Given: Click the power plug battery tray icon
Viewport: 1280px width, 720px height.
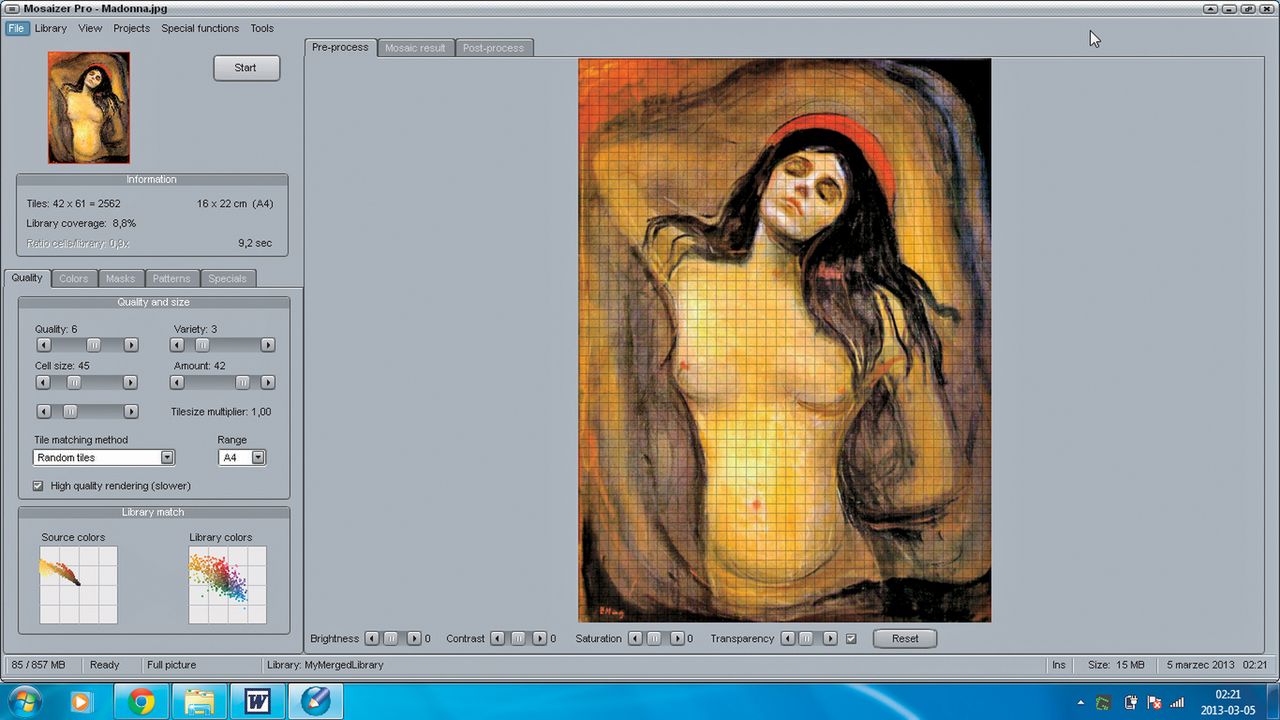Looking at the screenshot, I should (x=1130, y=703).
